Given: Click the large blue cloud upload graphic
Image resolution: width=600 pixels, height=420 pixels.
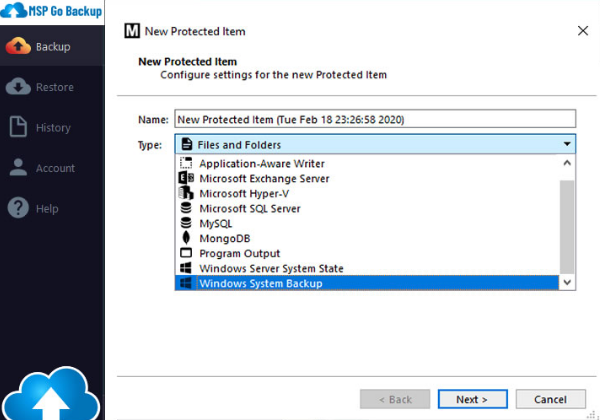Looking at the screenshot, I should 51,394.
